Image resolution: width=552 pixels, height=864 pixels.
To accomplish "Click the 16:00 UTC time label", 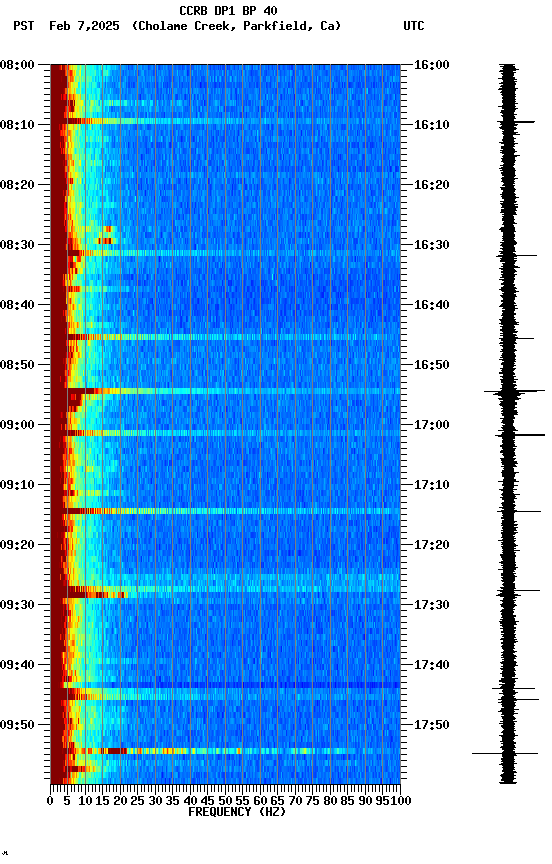I will pos(431,65).
